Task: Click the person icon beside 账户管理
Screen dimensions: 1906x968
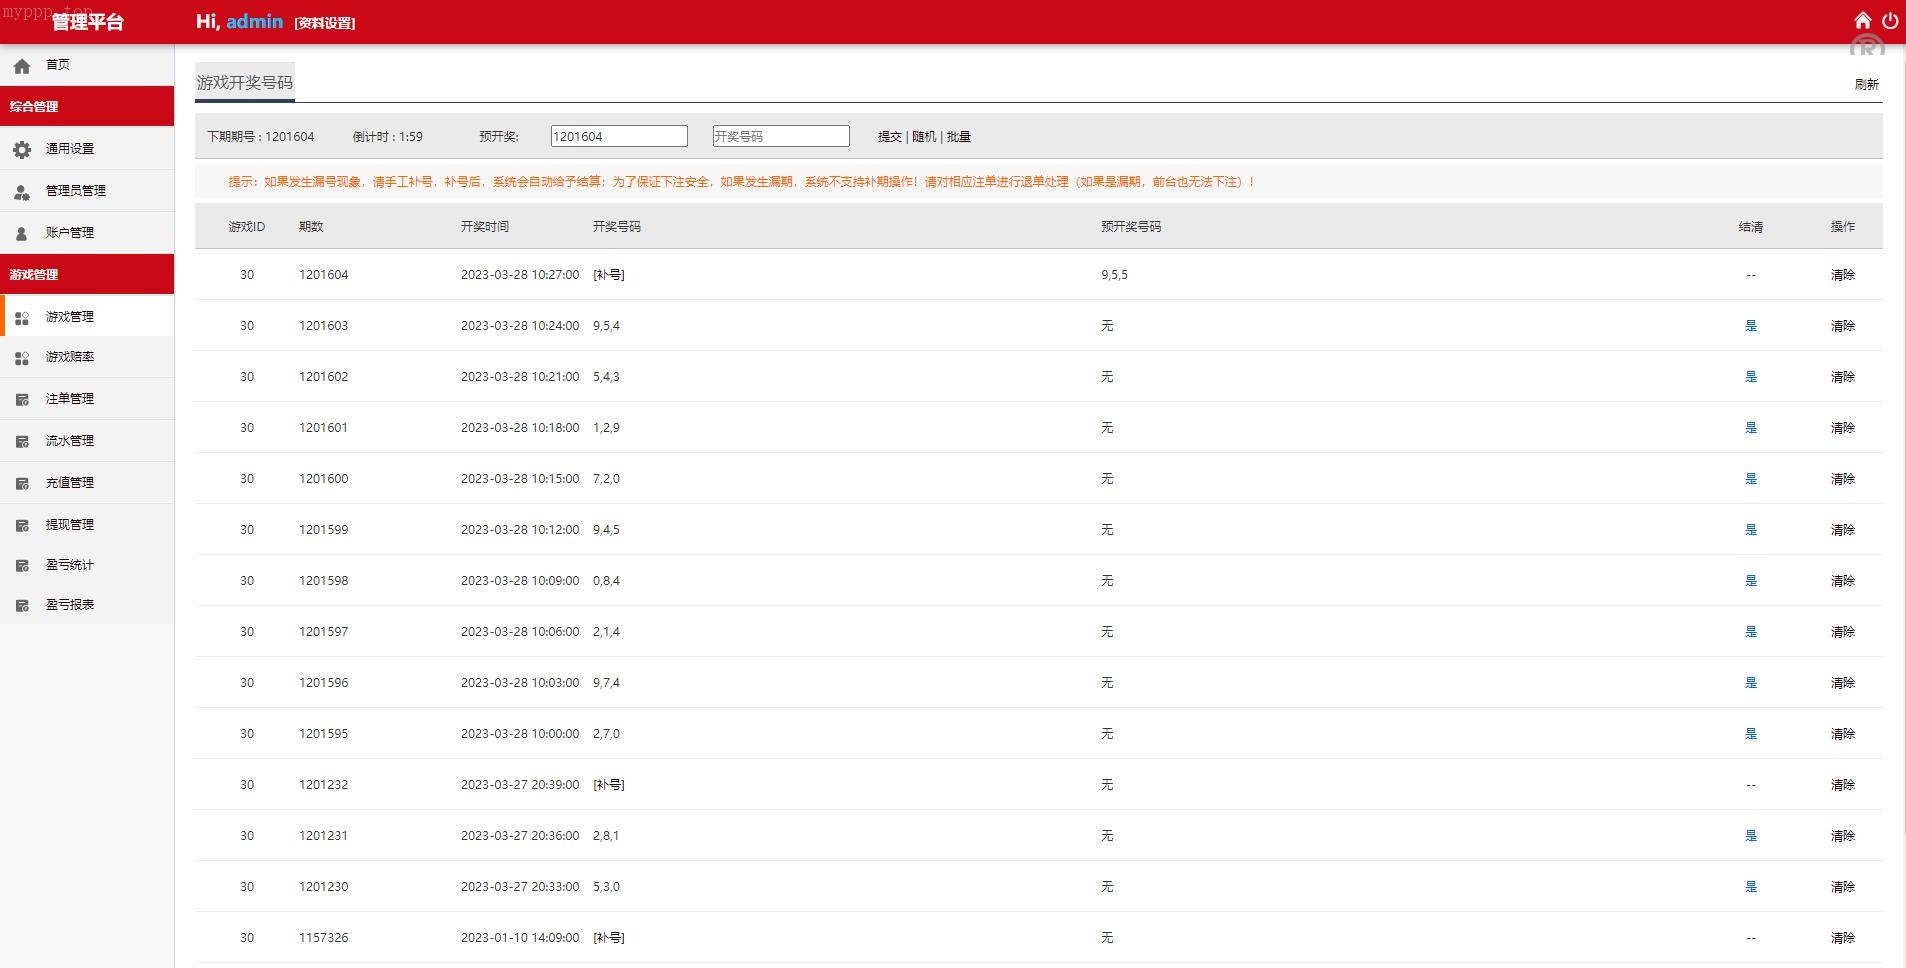Action: click(22, 233)
